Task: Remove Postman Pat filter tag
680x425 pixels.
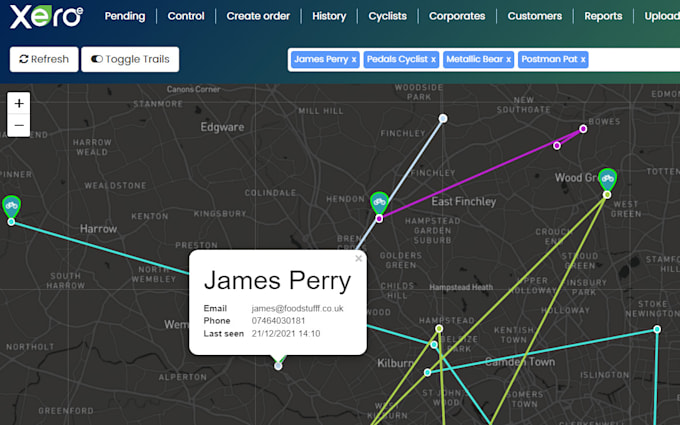Action: [583, 59]
